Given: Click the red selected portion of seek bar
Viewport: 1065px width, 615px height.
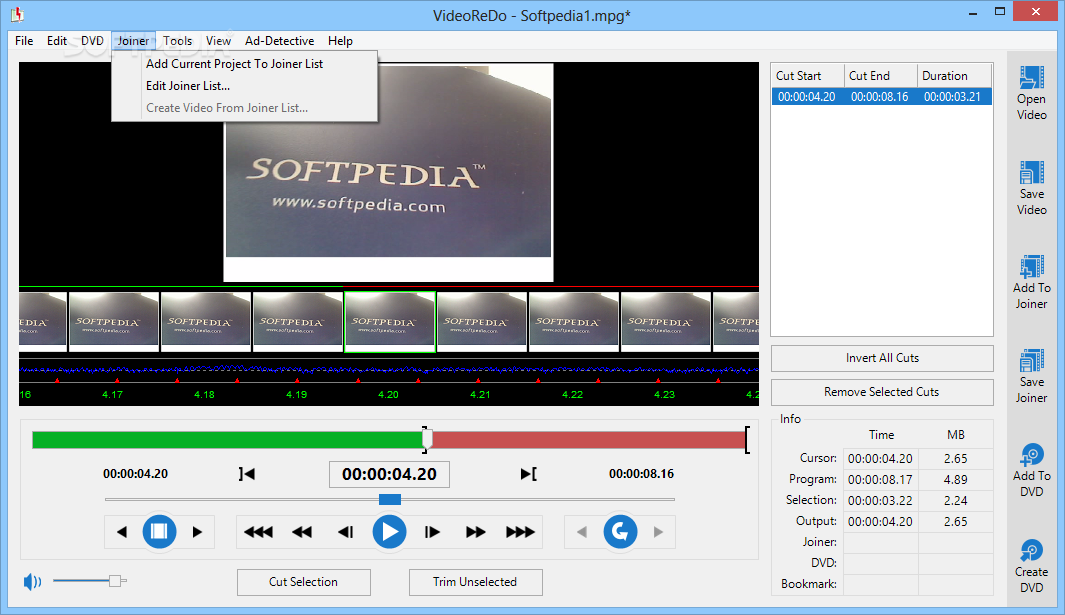Looking at the screenshot, I should click(588, 440).
